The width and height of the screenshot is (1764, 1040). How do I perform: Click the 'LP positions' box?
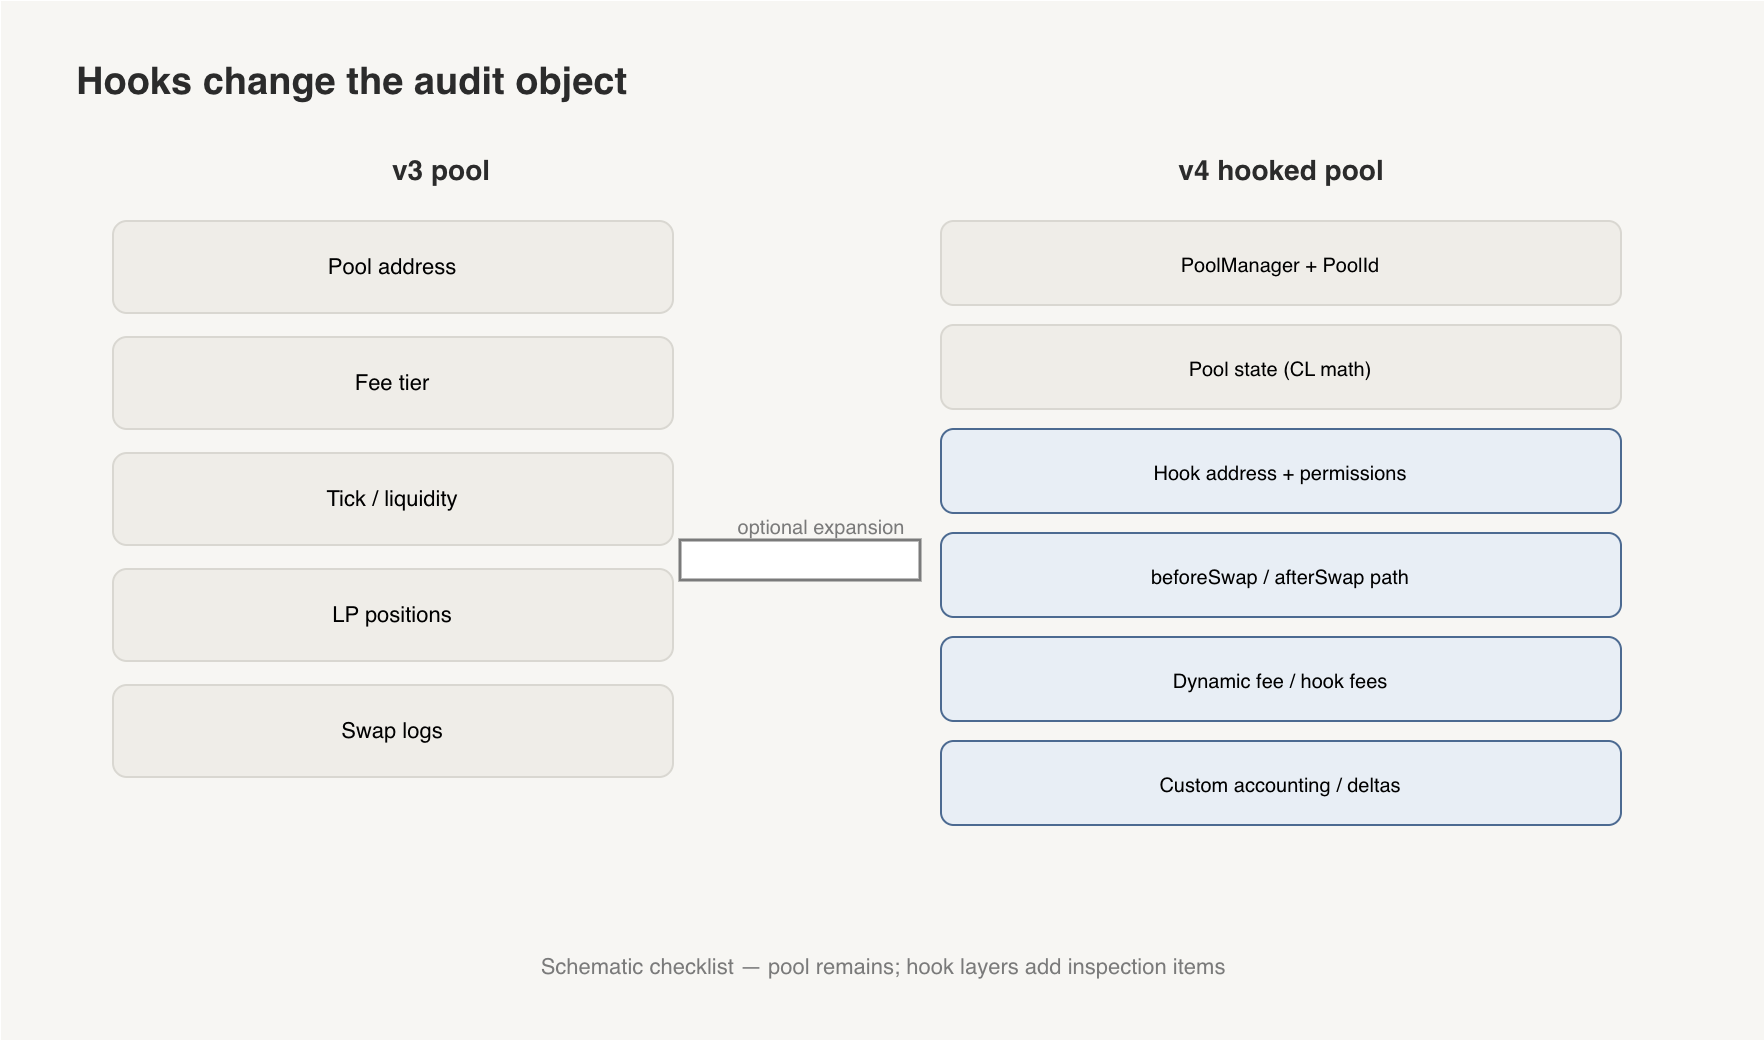click(x=393, y=615)
